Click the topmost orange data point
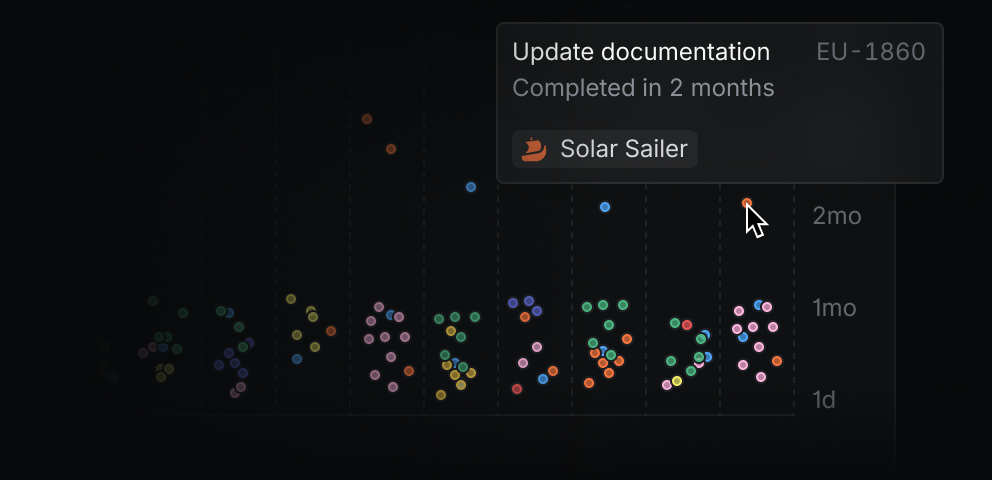Screen dimensions: 992x480 point(367,119)
